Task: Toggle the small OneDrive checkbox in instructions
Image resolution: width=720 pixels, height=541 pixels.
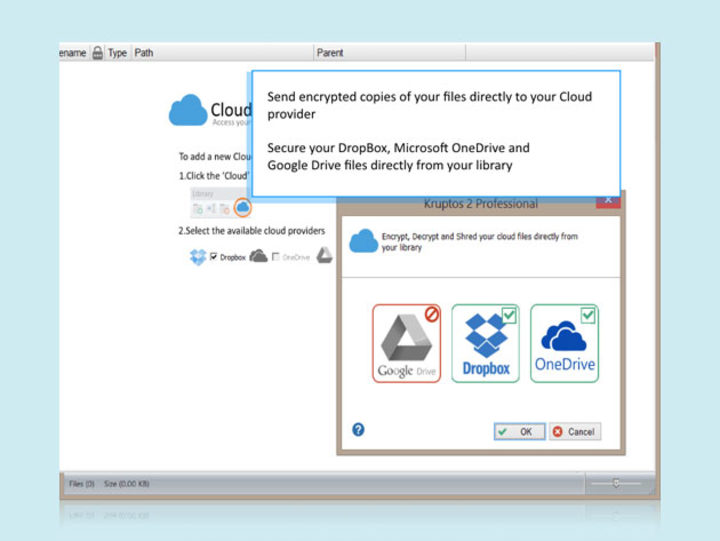Action: [x=276, y=257]
